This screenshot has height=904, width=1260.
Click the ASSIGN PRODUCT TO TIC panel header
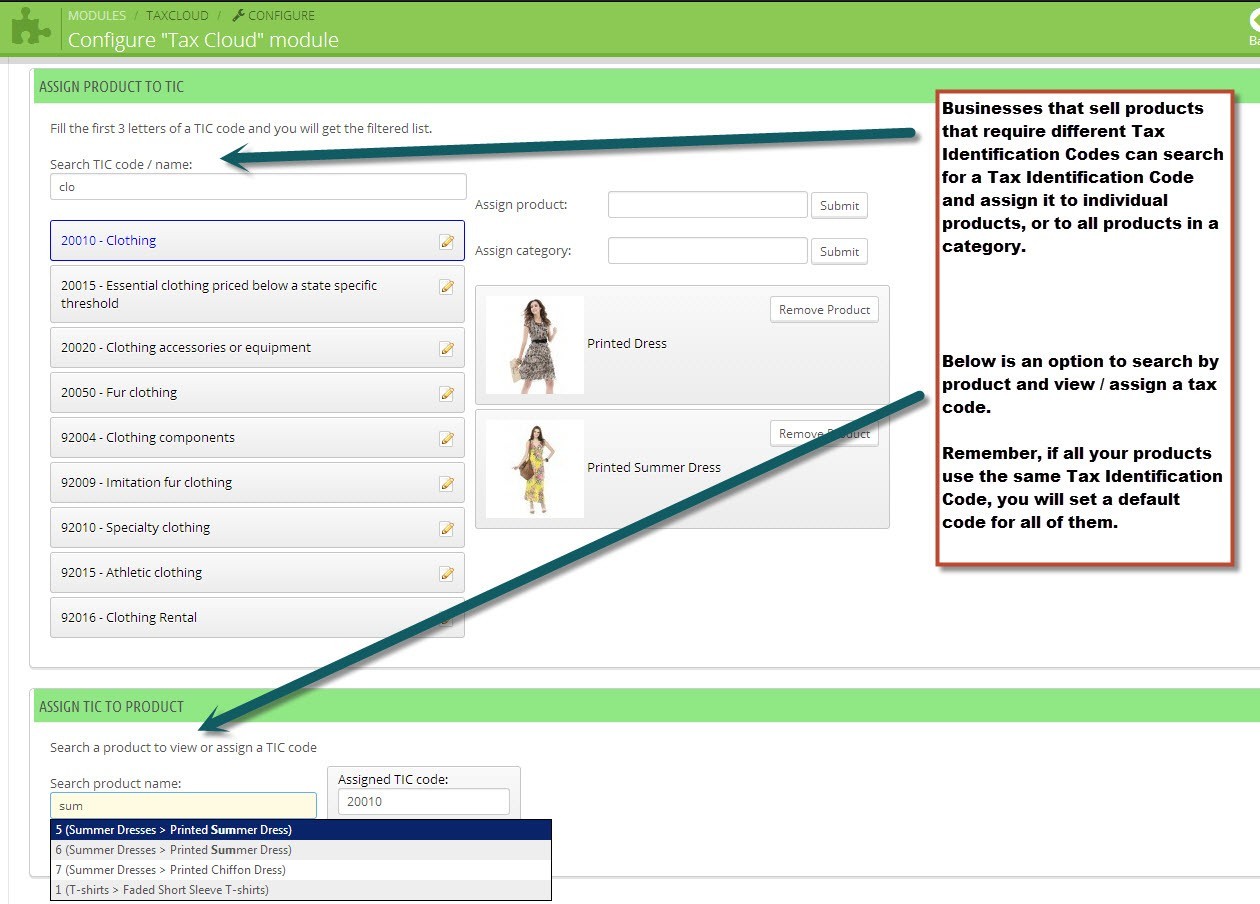tap(646, 87)
